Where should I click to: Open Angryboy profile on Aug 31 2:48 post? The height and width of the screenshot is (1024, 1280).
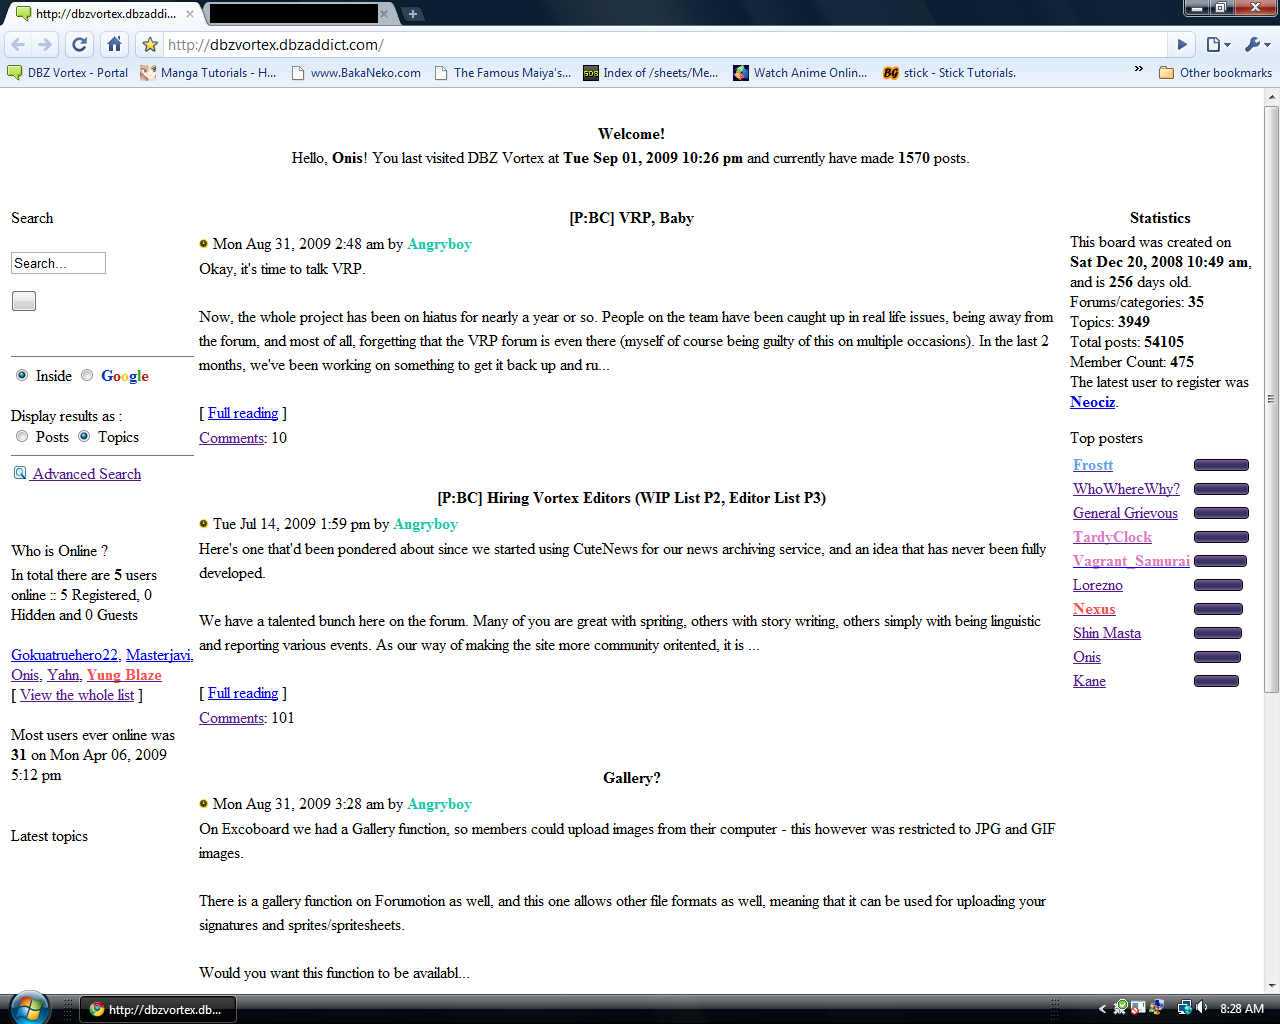tap(439, 244)
